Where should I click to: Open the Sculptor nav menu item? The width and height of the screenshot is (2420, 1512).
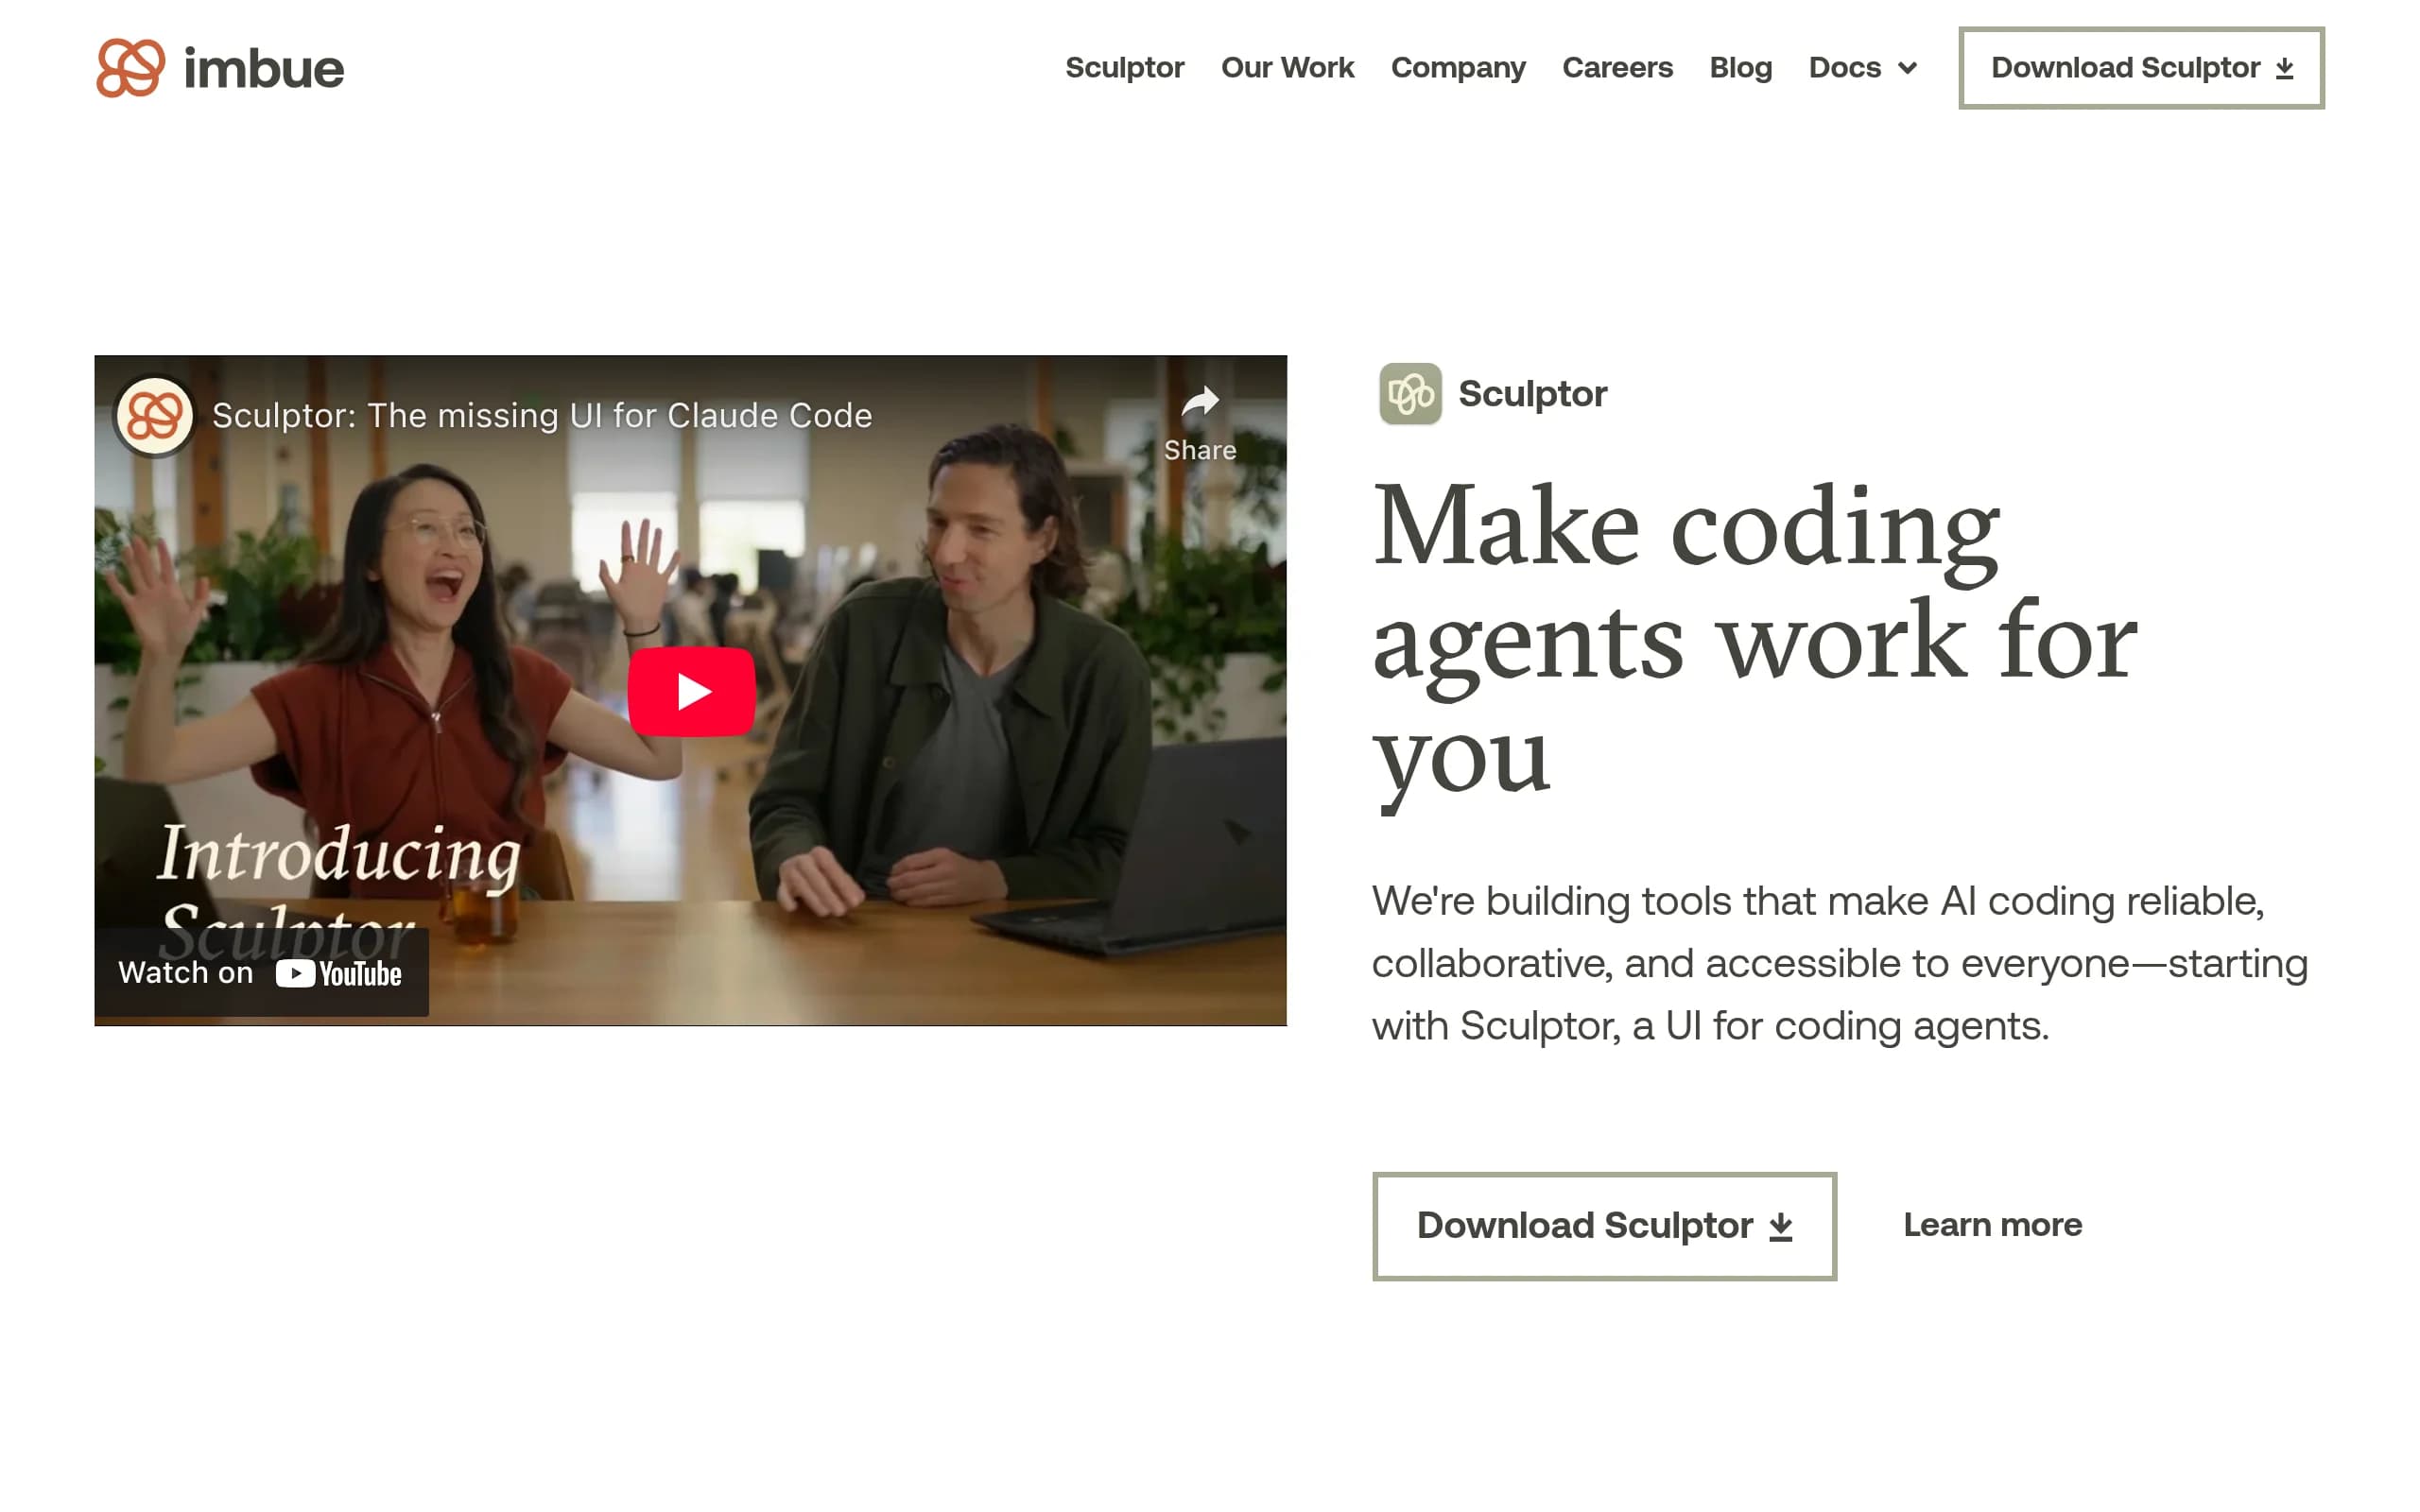1124,68
